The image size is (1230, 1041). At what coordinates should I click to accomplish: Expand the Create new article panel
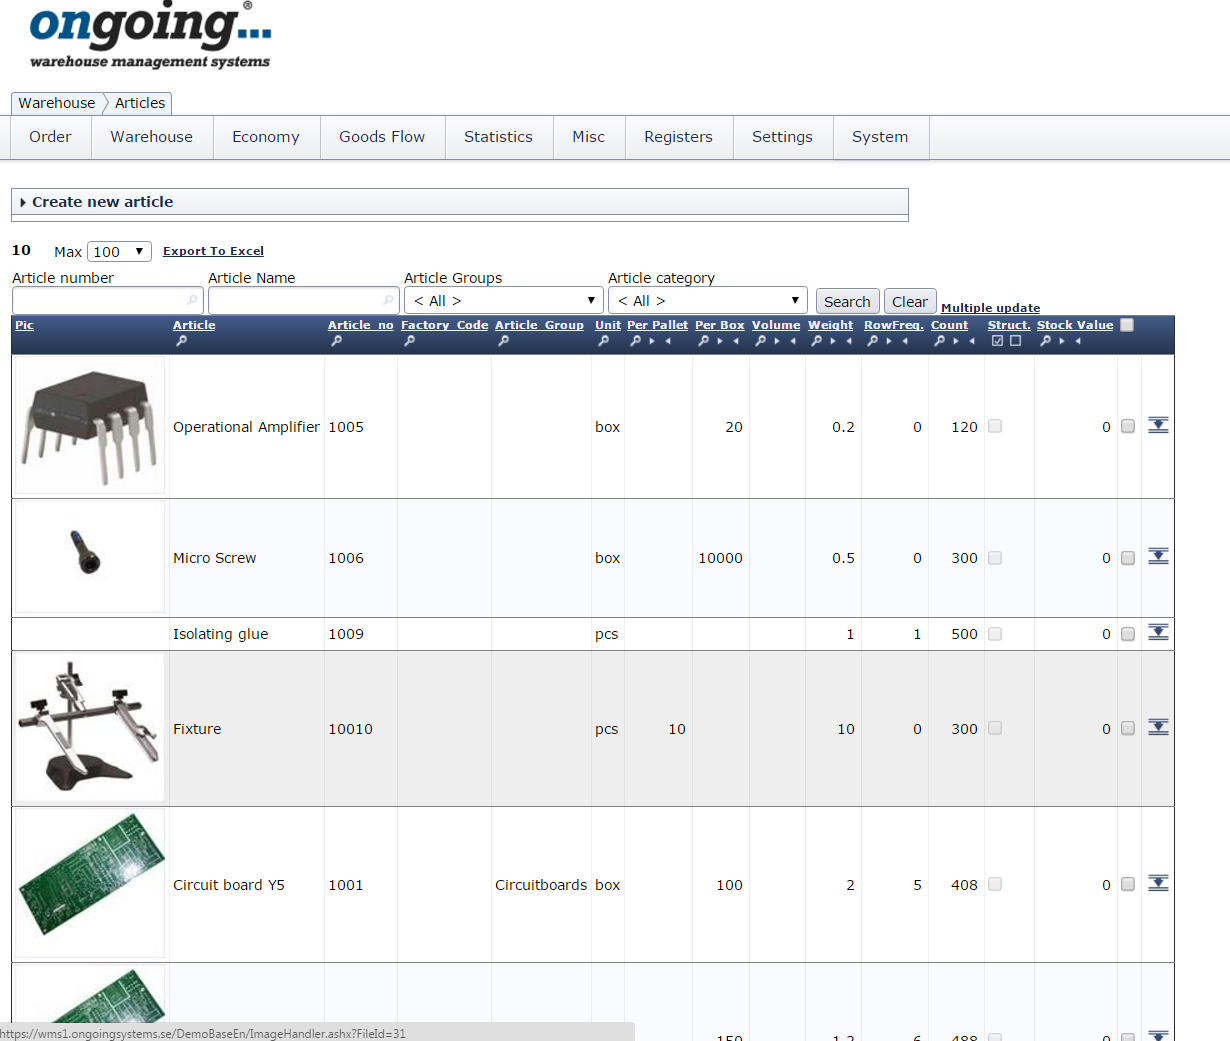tap(459, 202)
